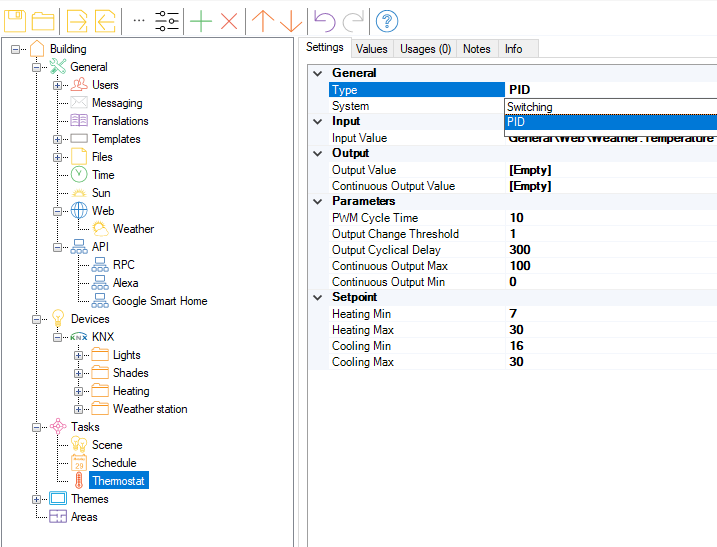717x547 pixels.
Task: Click the Save project toolbar icon
Action: click(x=15, y=21)
